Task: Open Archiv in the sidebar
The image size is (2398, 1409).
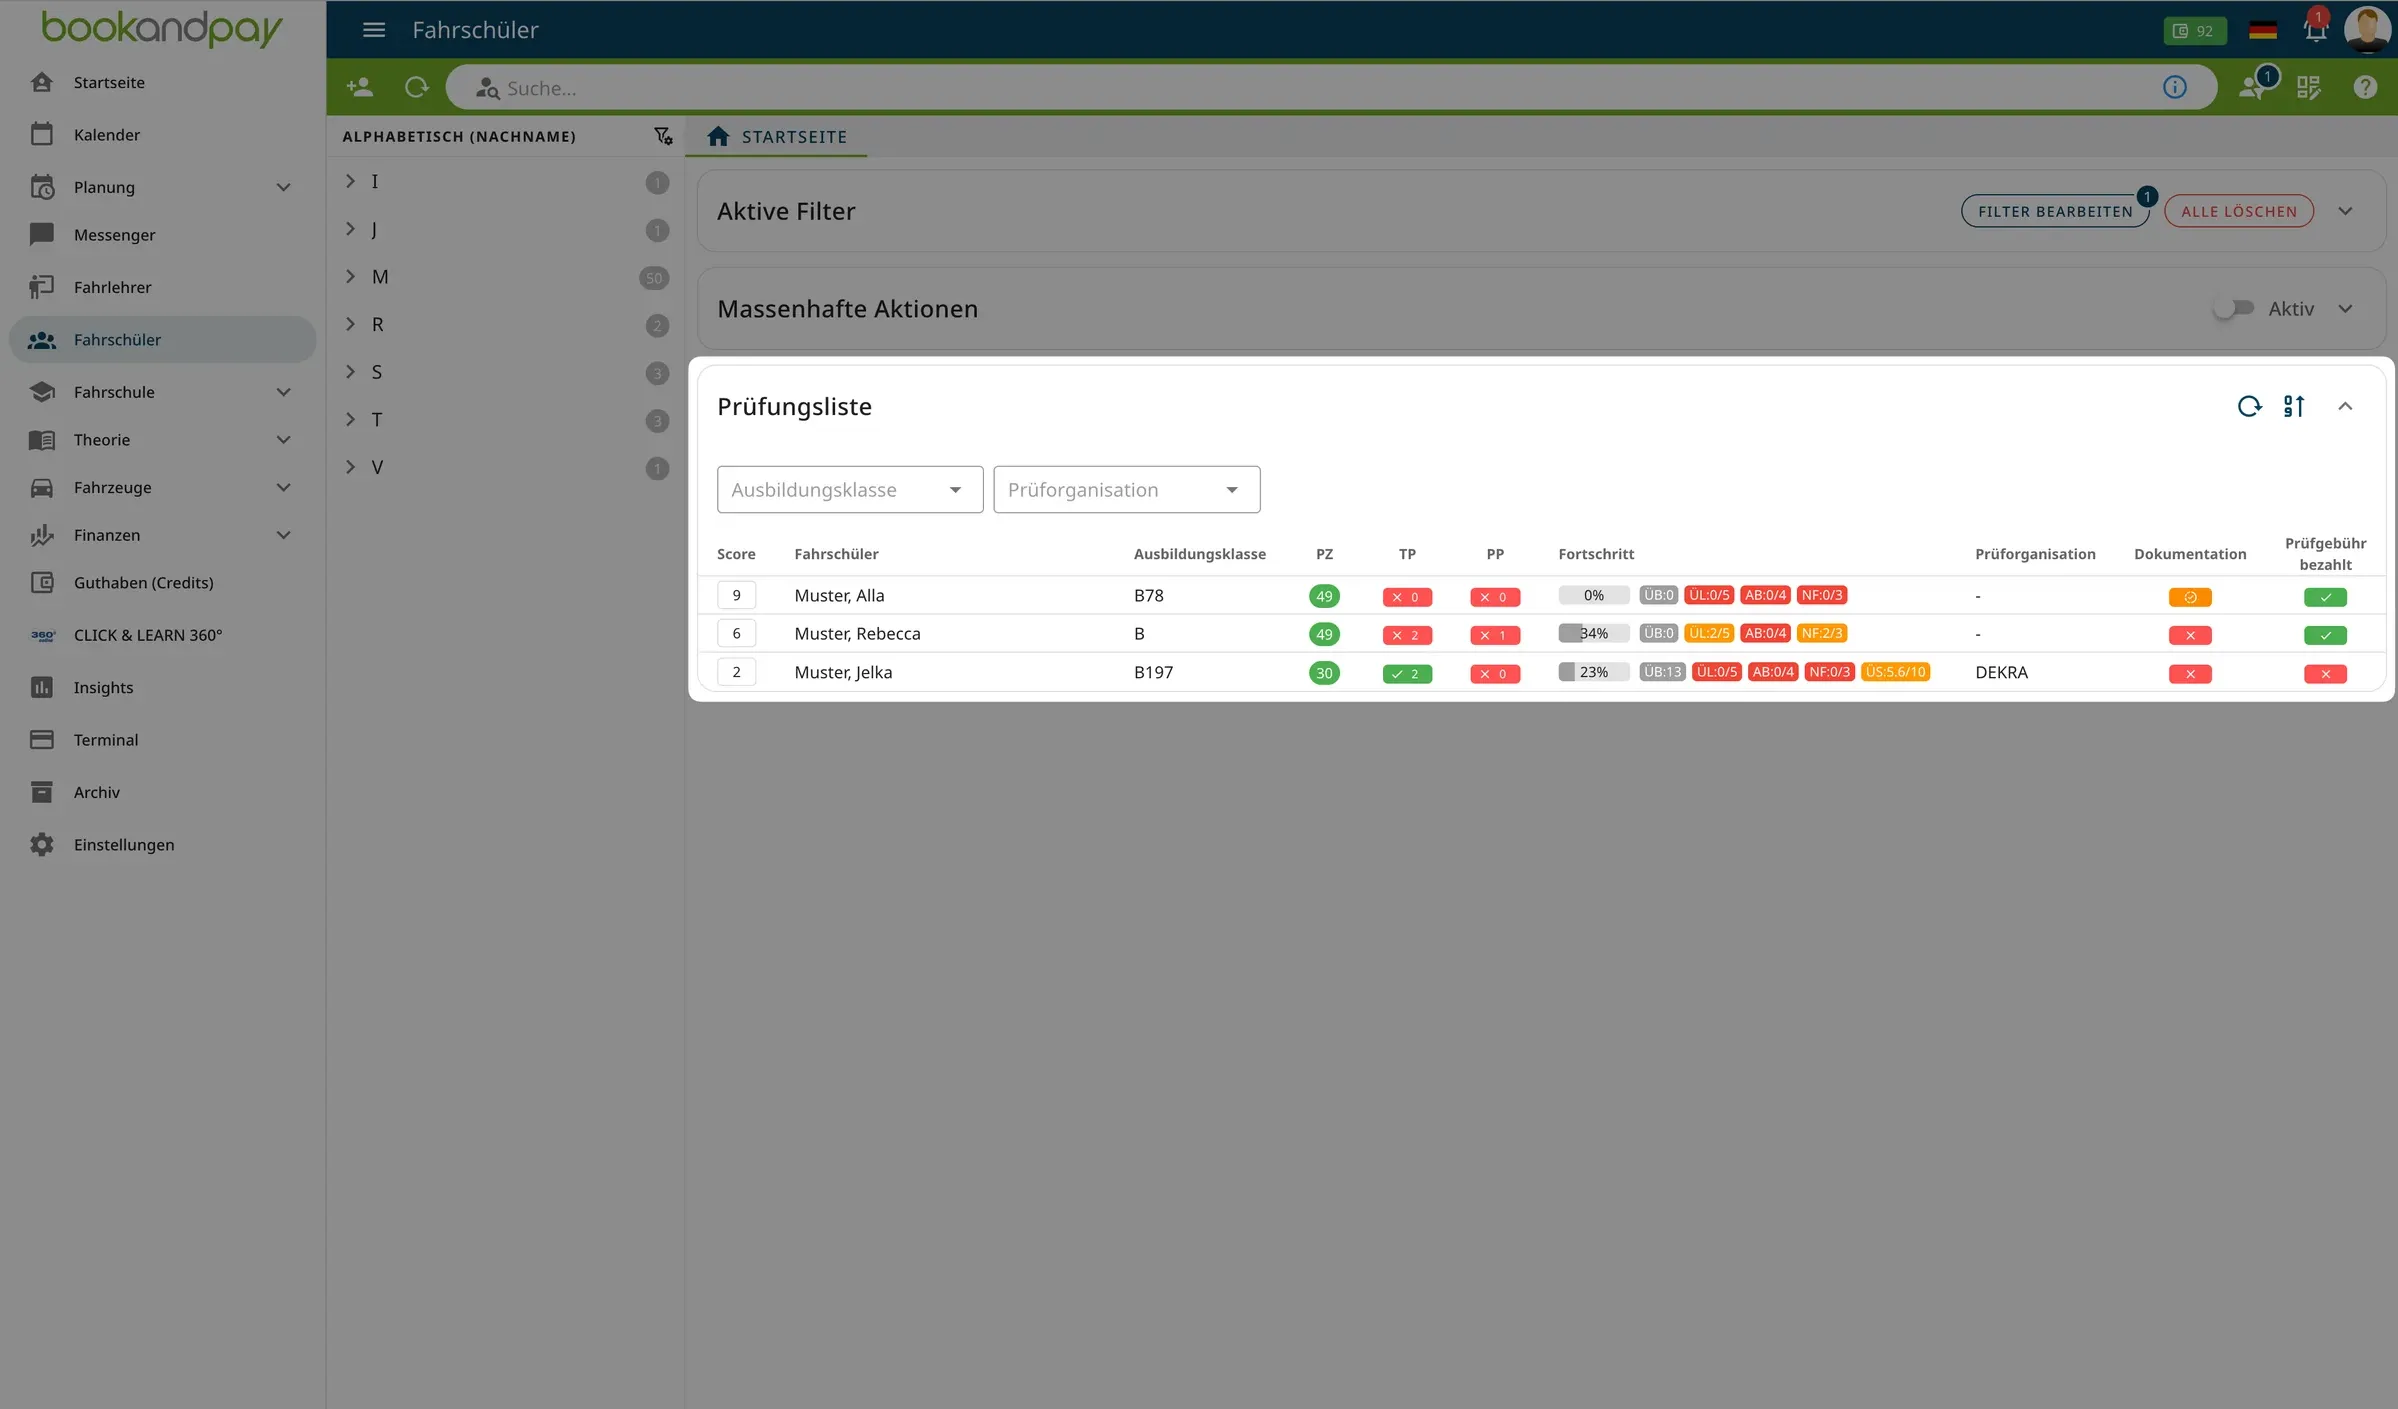Action: coord(162,792)
